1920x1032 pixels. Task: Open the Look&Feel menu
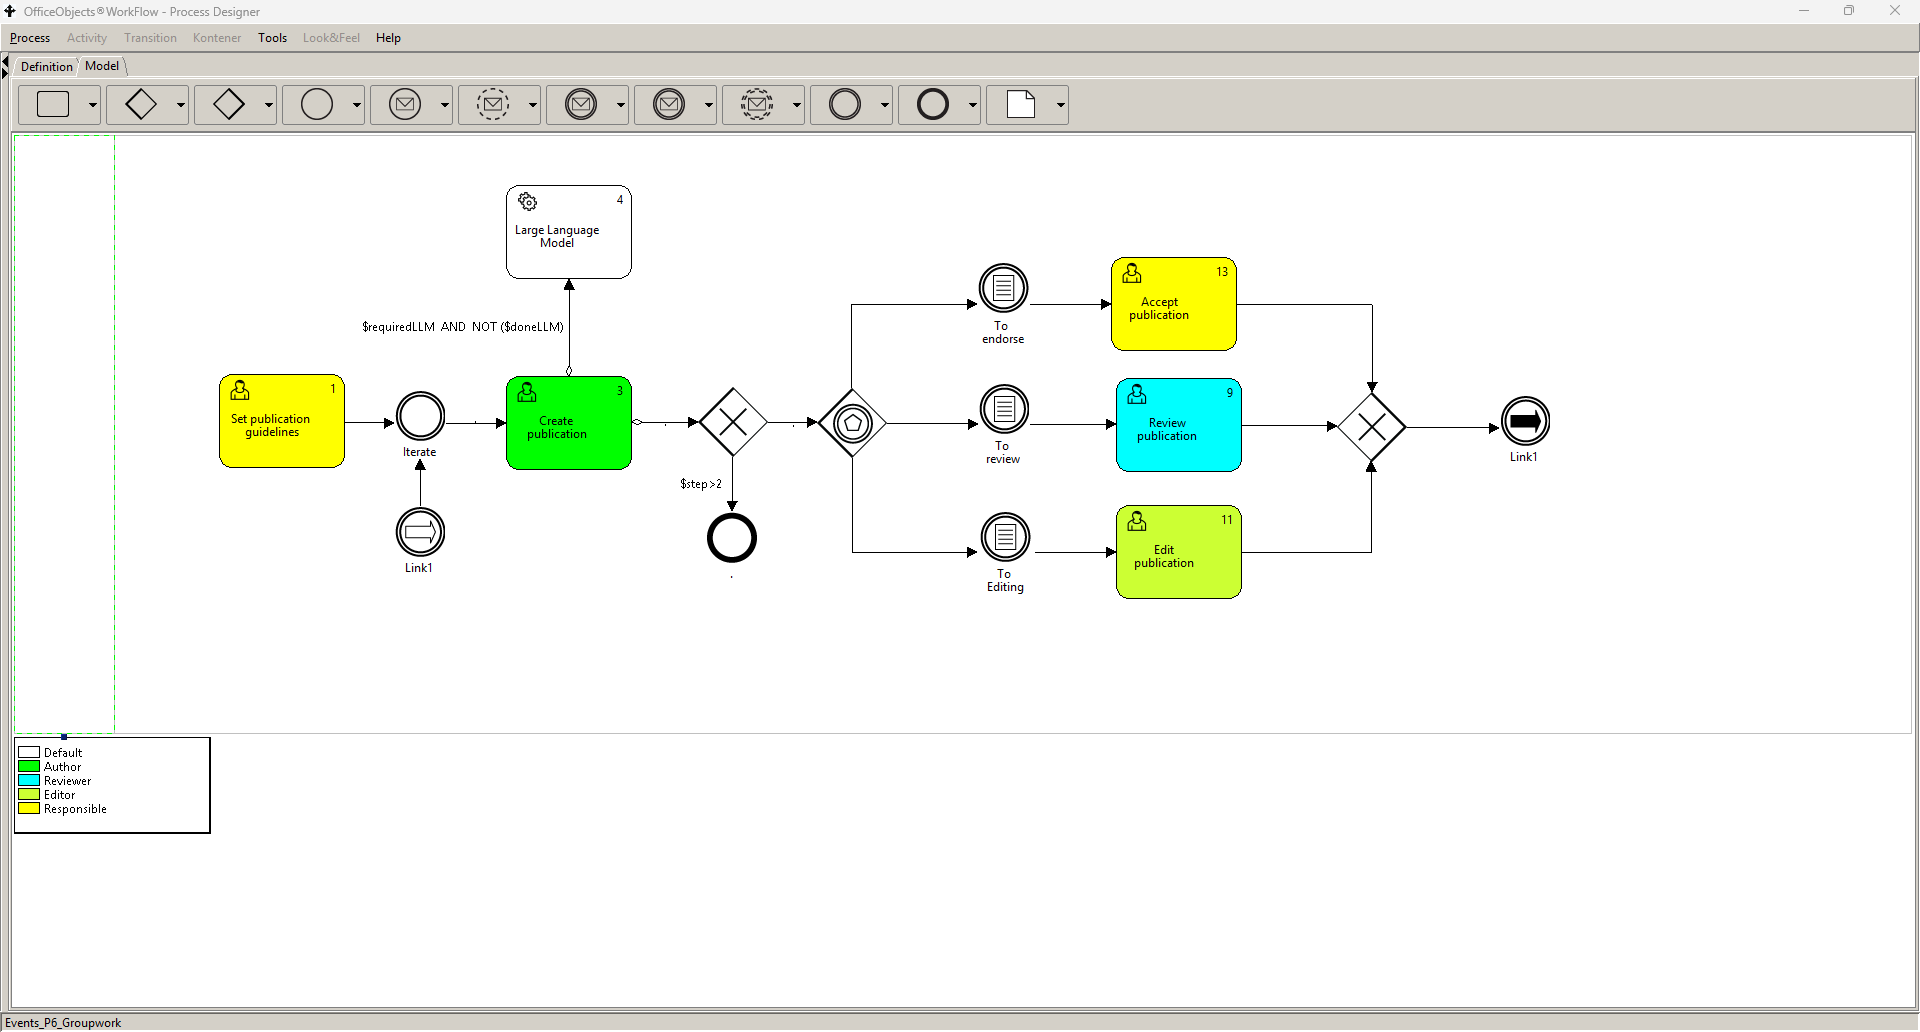[331, 38]
